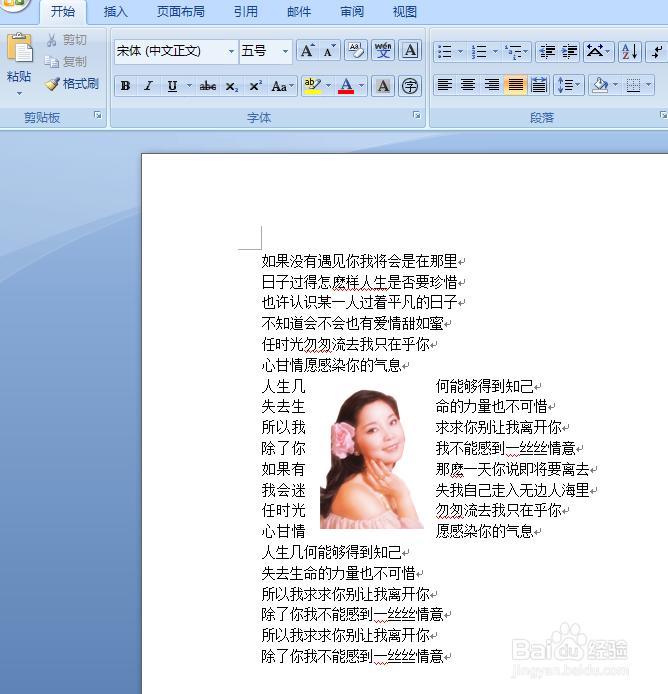Click the Shading paint bucket icon
Image resolution: width=668 pixels, height=694 pixels.
(x=600, y=85)
